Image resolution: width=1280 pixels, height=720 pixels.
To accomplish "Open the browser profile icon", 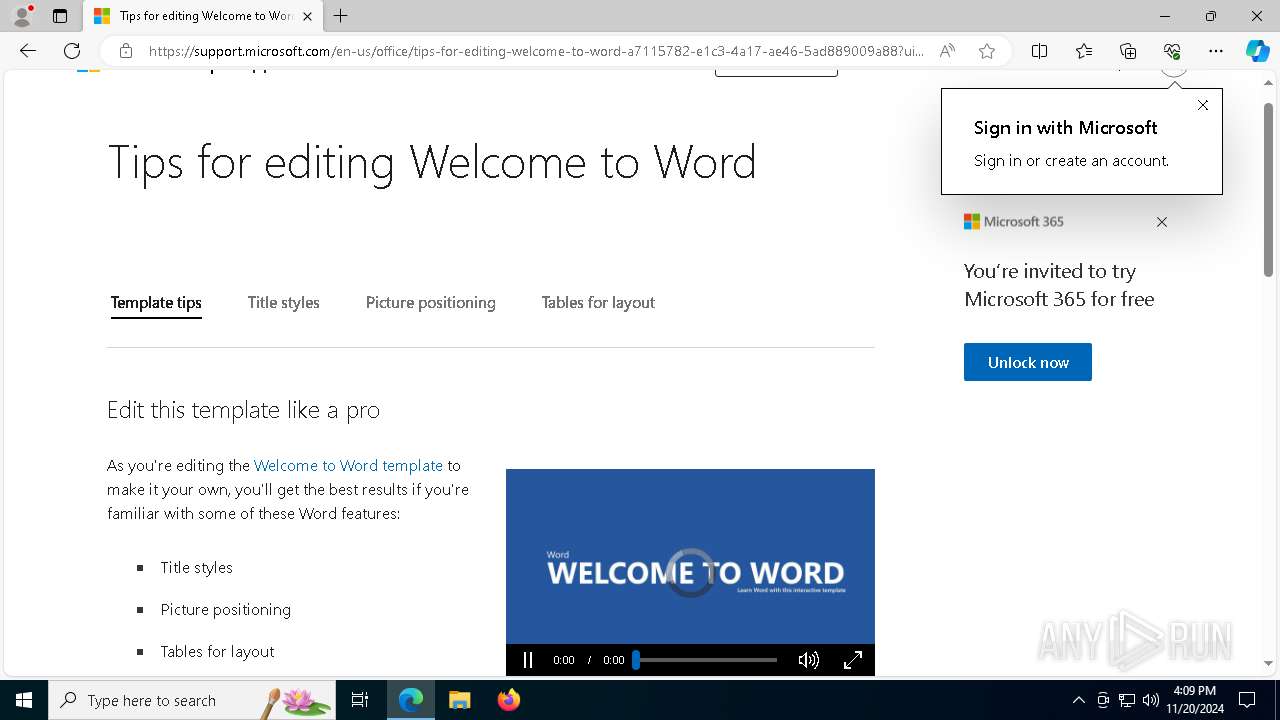I will [22, 16].
